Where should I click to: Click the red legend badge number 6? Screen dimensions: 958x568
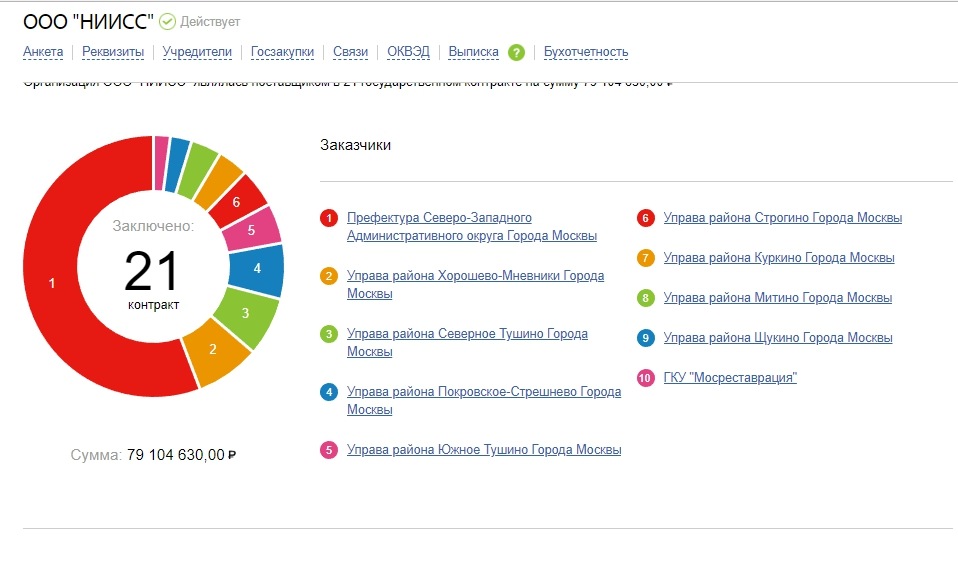646,218
